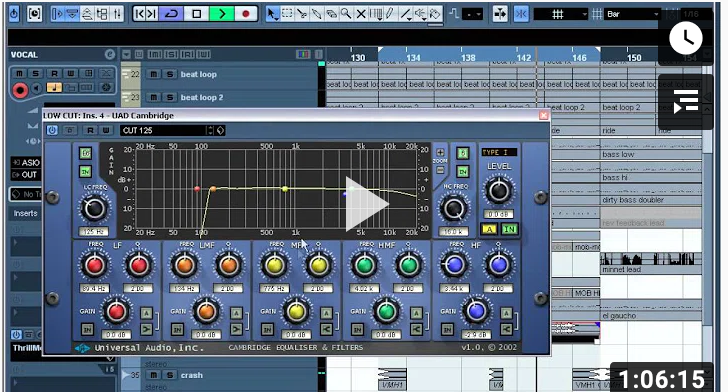Select the Zoom magnifier tool

click(346, 14)
